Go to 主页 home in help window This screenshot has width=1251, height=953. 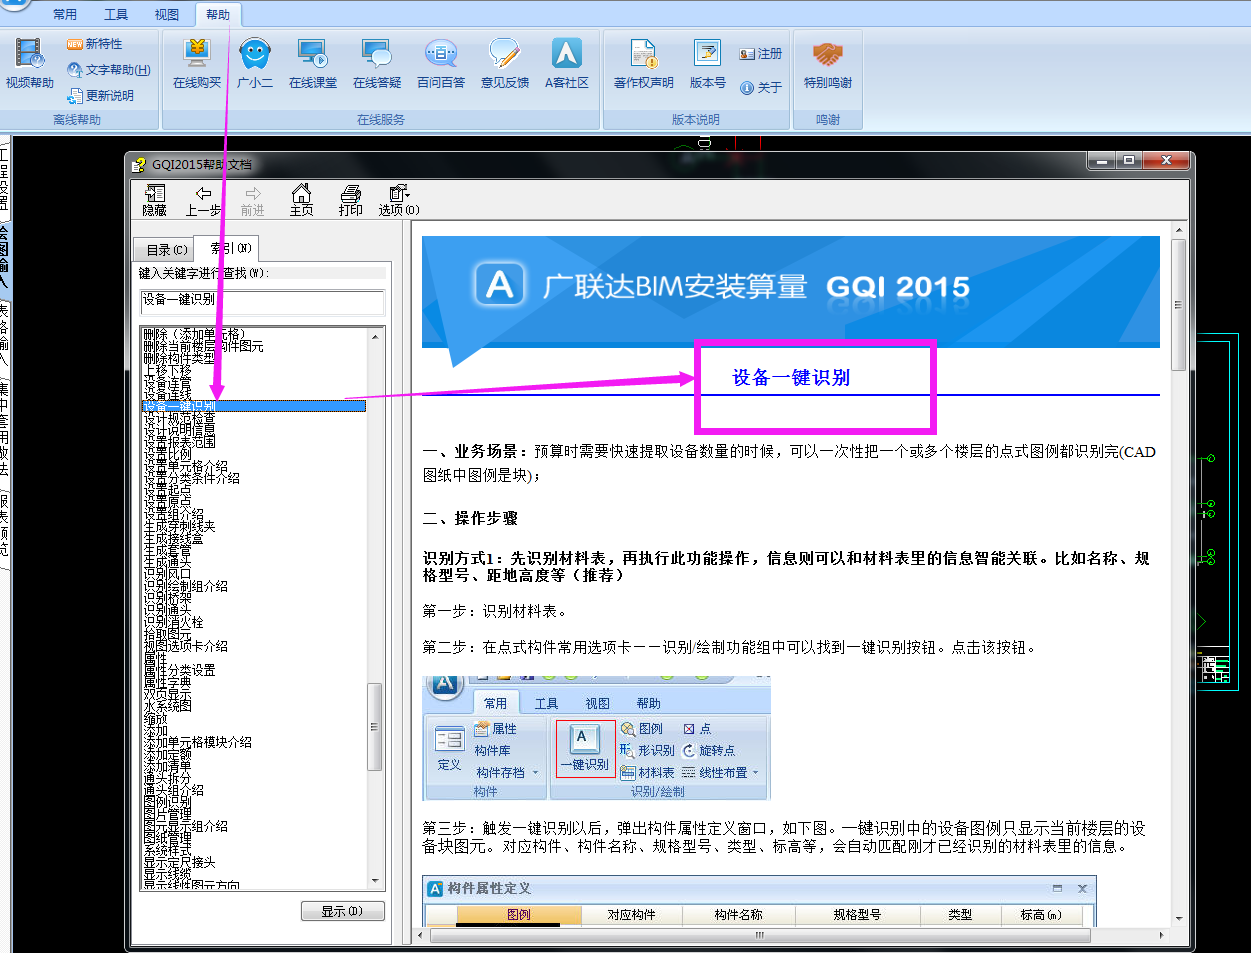point(301,200)
